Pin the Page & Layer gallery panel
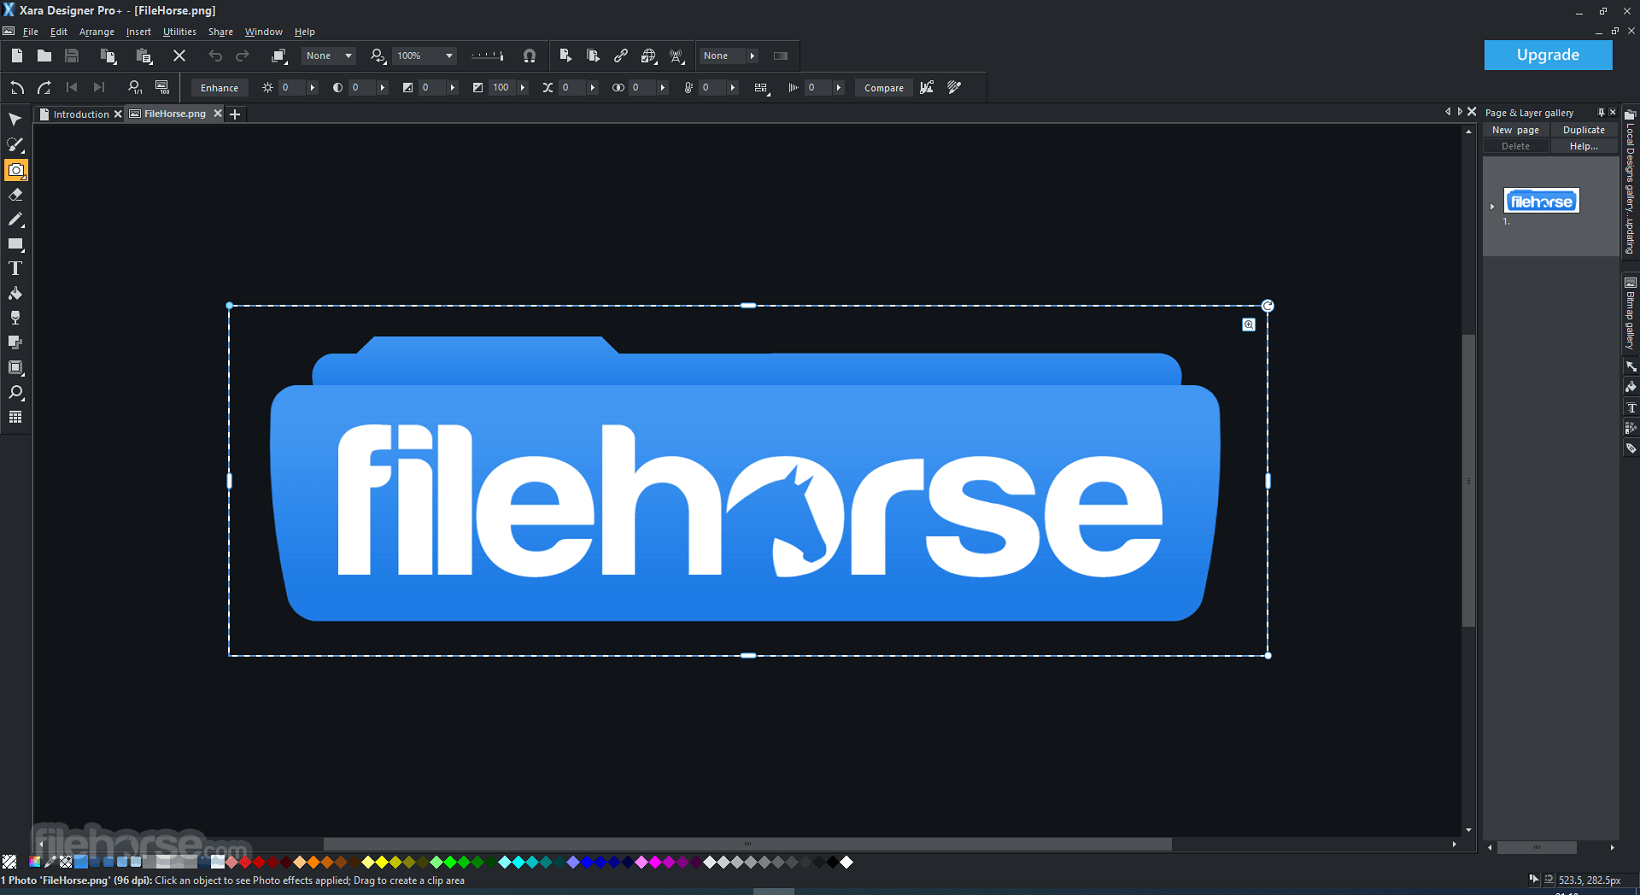The width and height of the screenshot is (1640, 895). point(1601,113)
